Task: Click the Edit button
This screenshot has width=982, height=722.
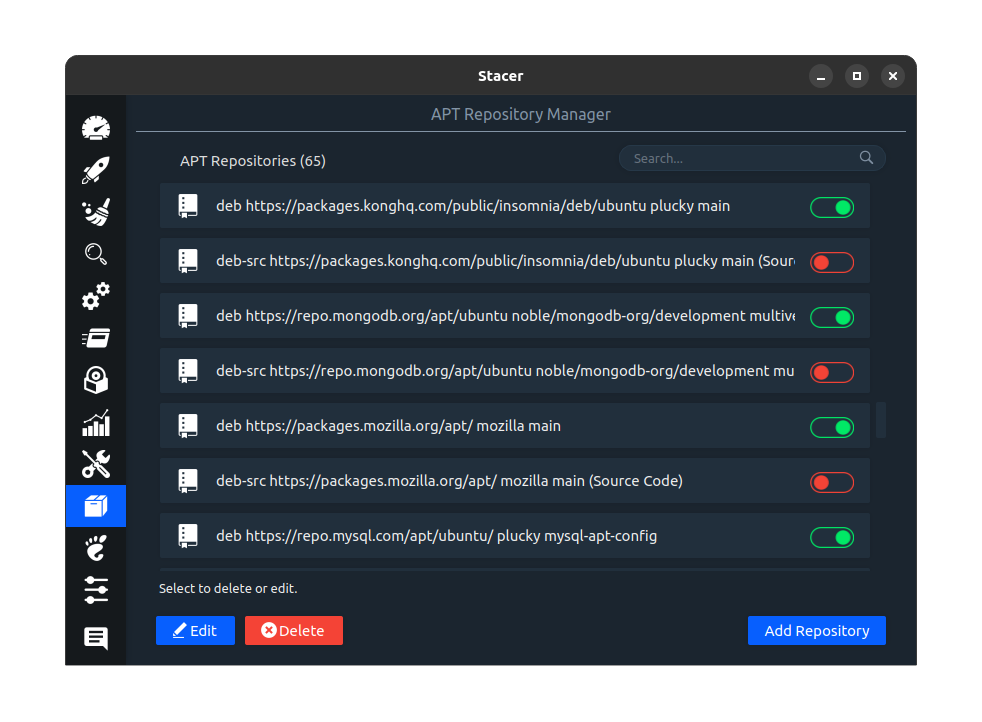Action: 195,630
